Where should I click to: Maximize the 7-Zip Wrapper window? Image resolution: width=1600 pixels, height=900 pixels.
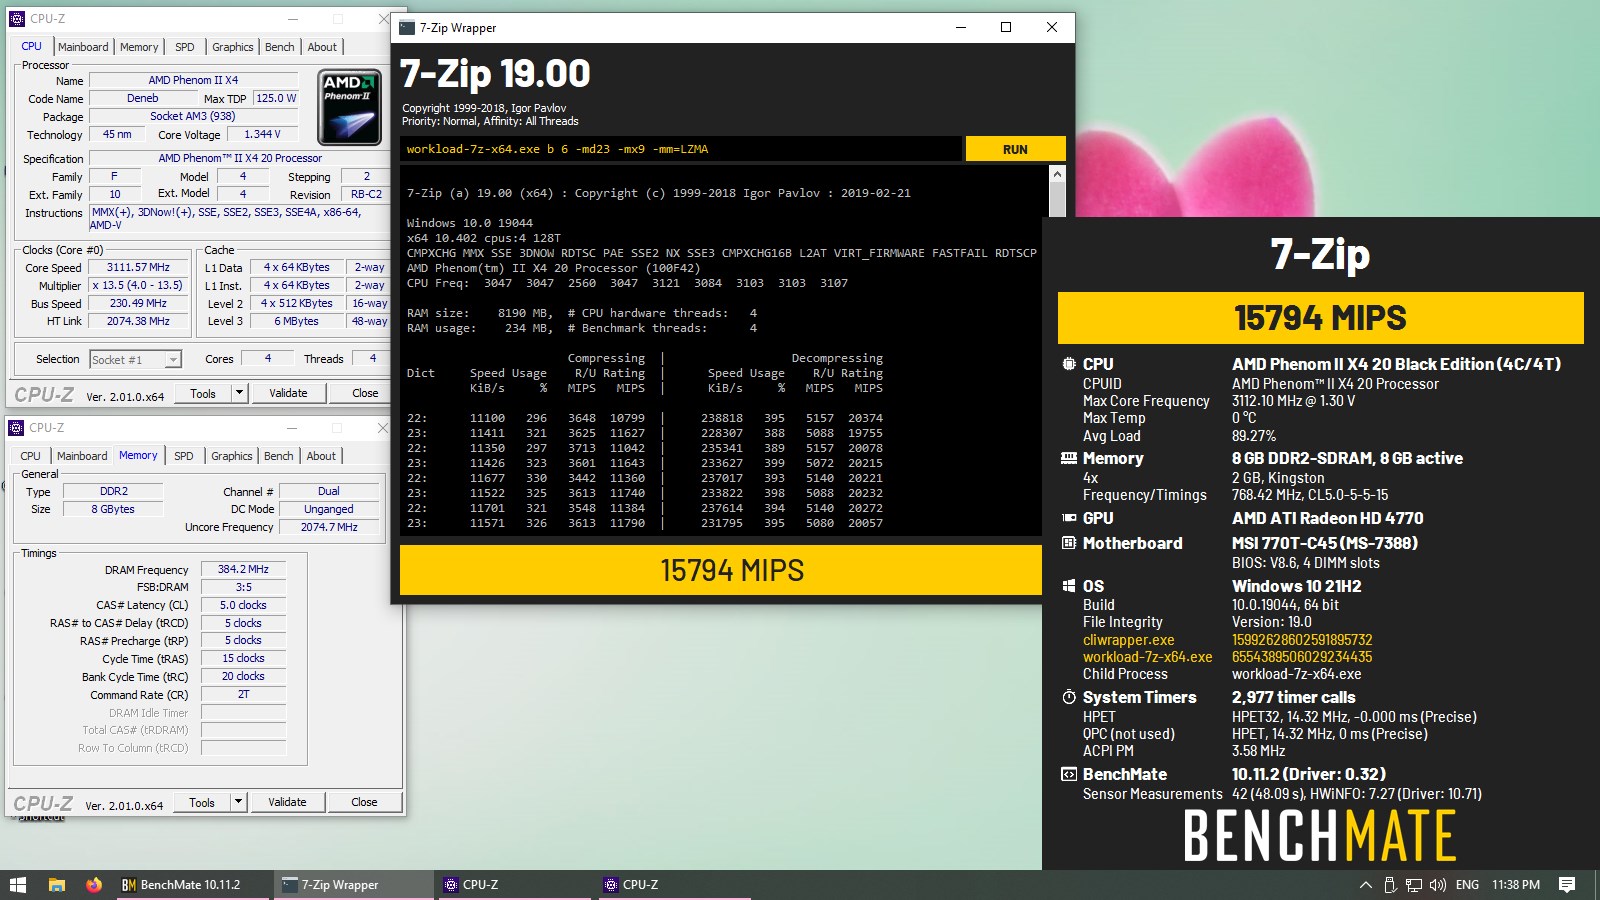click(1006, 28)
